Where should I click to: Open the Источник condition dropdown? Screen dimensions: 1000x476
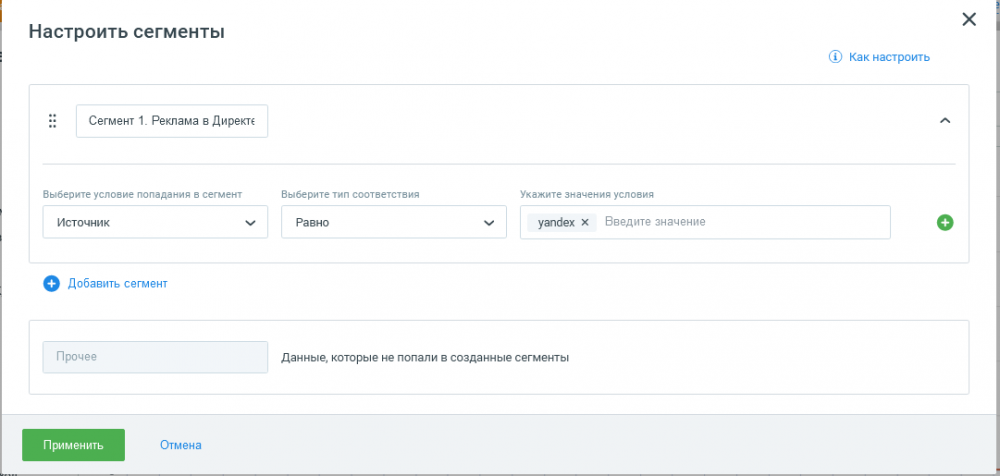(155, 222)
